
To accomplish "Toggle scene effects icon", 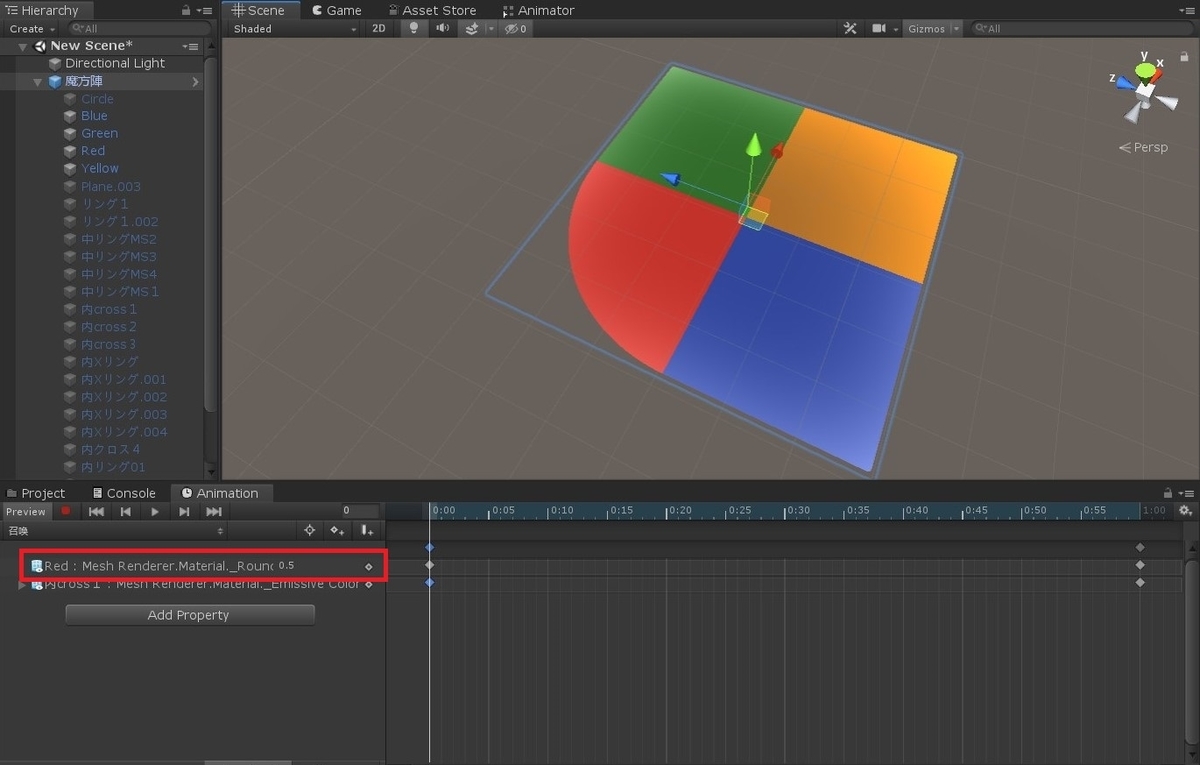I will click(x=471, y=29).
